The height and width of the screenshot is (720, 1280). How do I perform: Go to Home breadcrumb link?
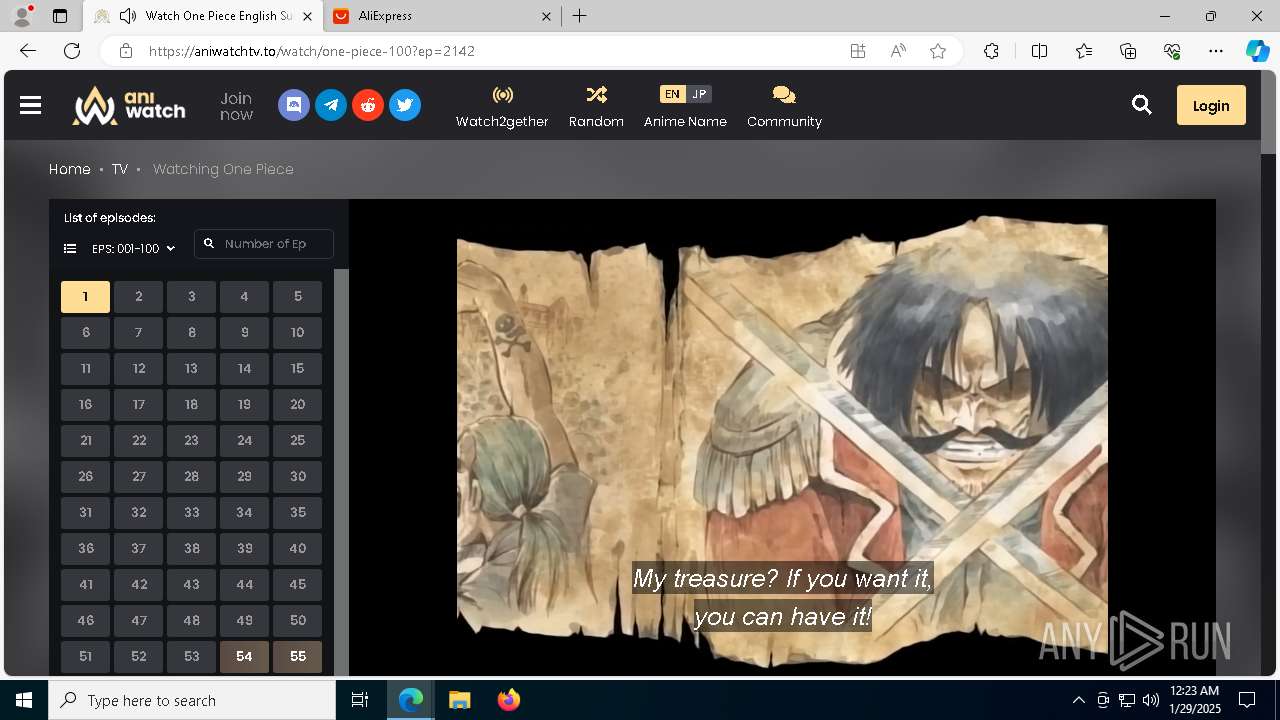tap(70, 169)
